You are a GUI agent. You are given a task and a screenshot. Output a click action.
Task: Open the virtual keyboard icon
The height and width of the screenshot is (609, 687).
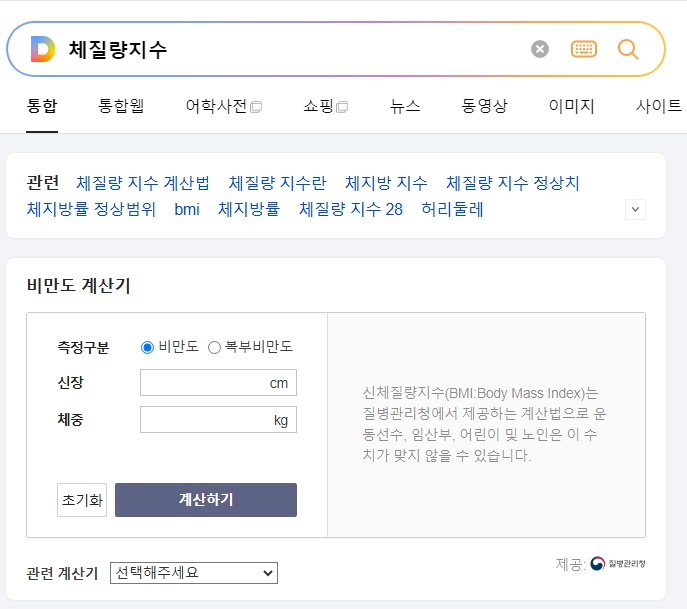(x=584, y=49)
